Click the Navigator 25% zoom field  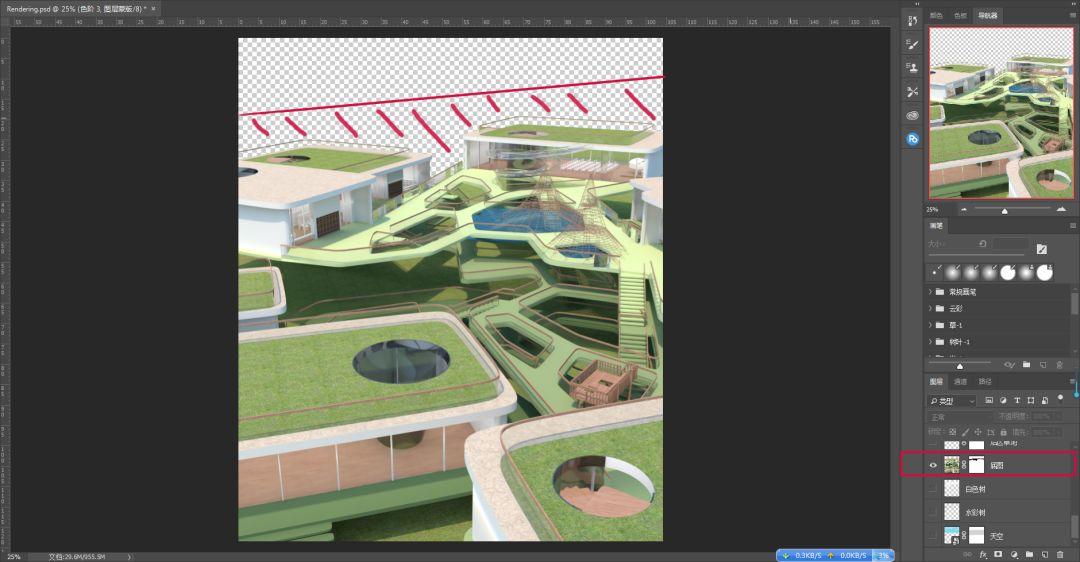coord(933,209)
